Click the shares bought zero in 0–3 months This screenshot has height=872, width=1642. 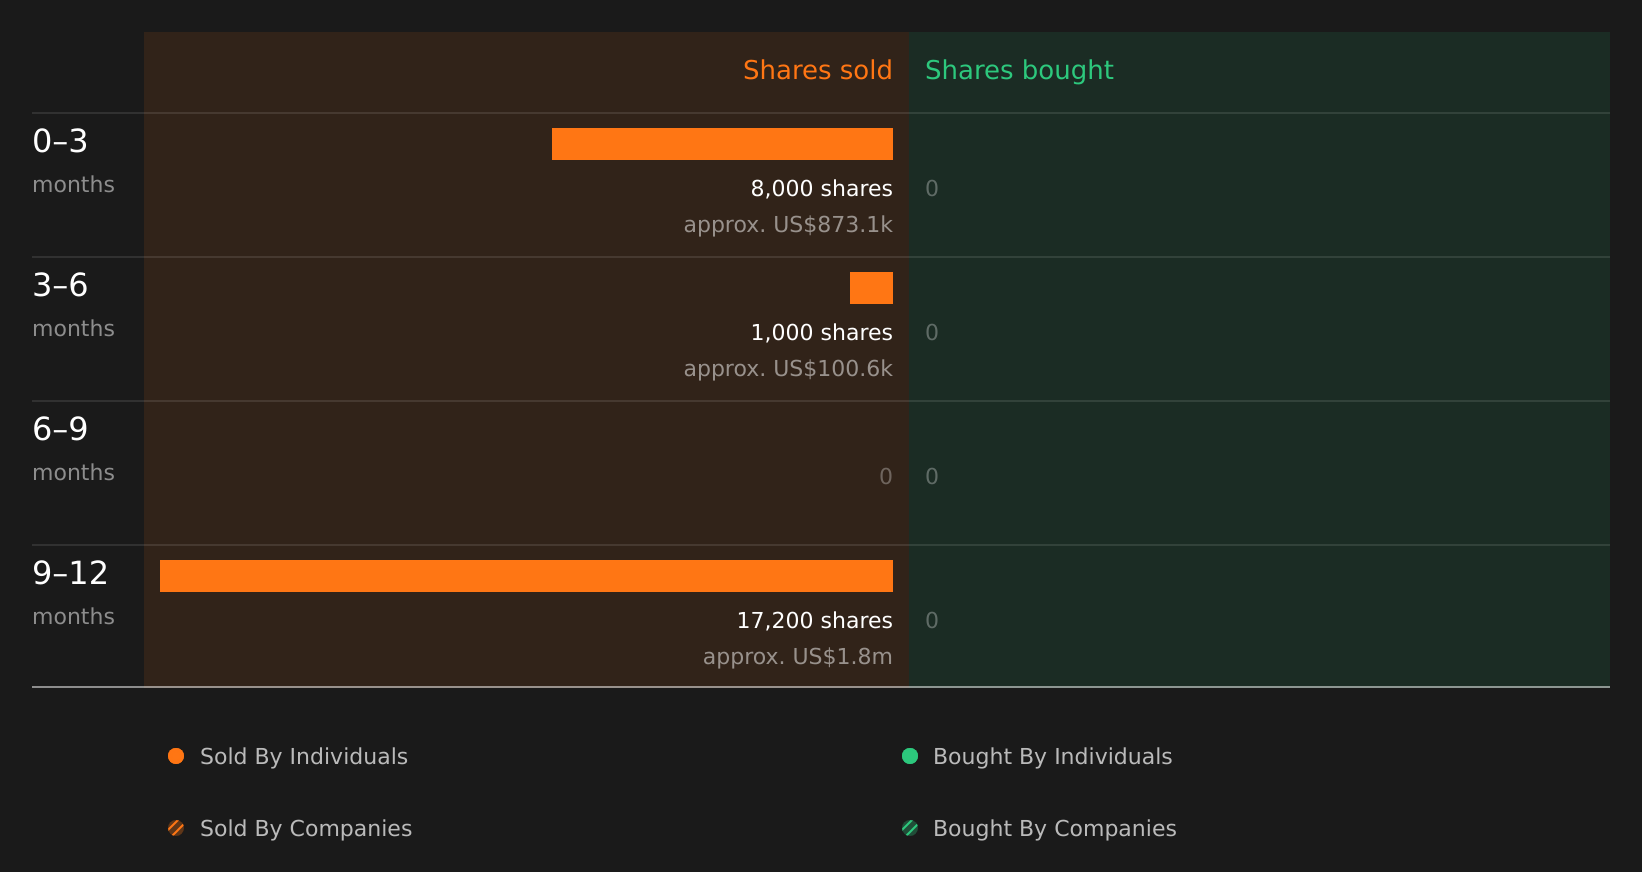[x=932, y=189]
